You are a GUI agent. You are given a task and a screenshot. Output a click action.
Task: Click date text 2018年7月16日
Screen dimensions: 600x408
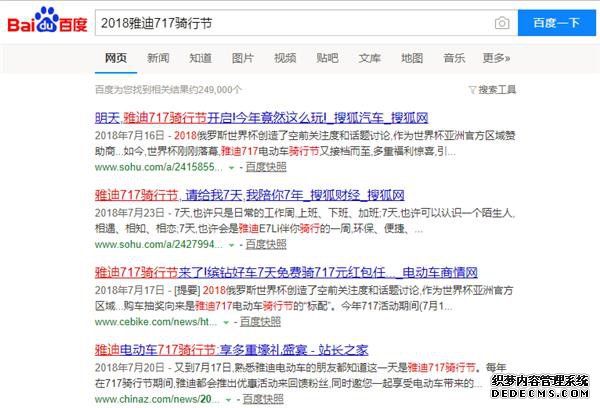(130, 135)
